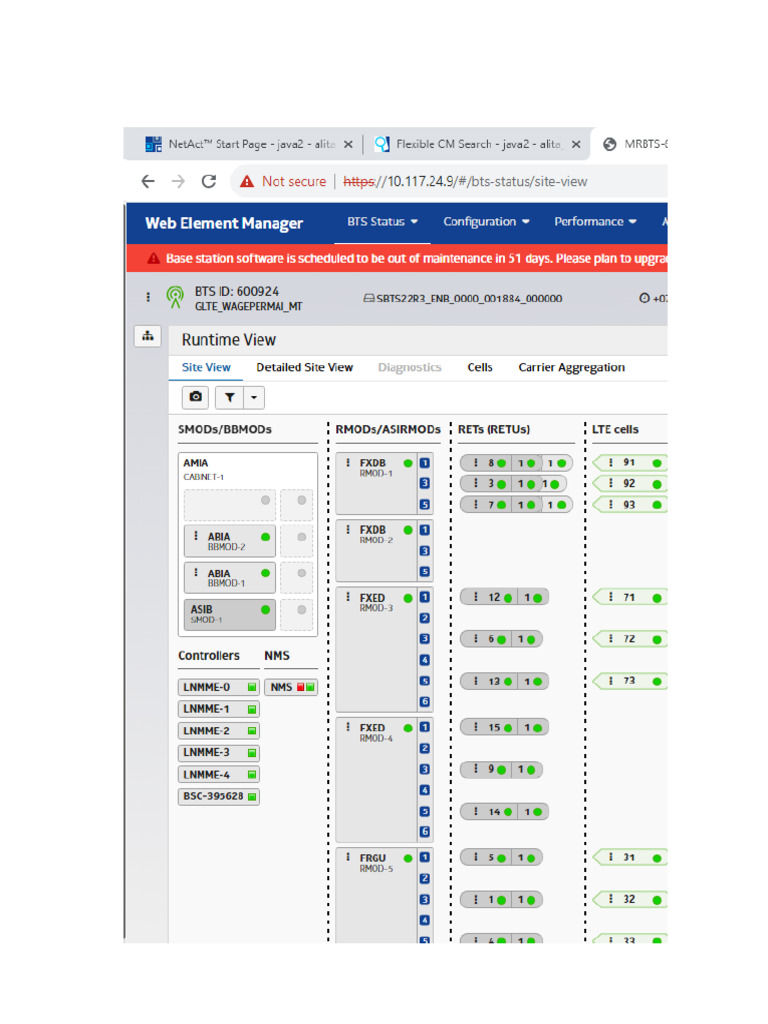Click the Not secure warning icon

click(247, 181)
